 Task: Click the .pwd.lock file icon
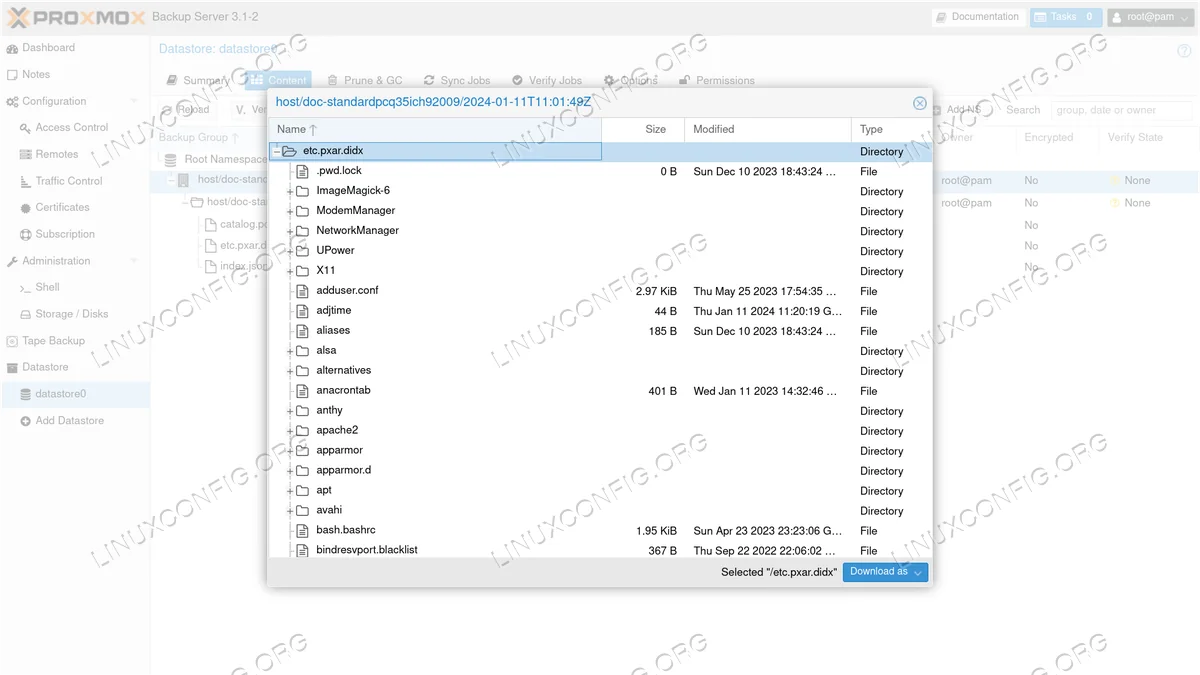click(x=302, y=171)
